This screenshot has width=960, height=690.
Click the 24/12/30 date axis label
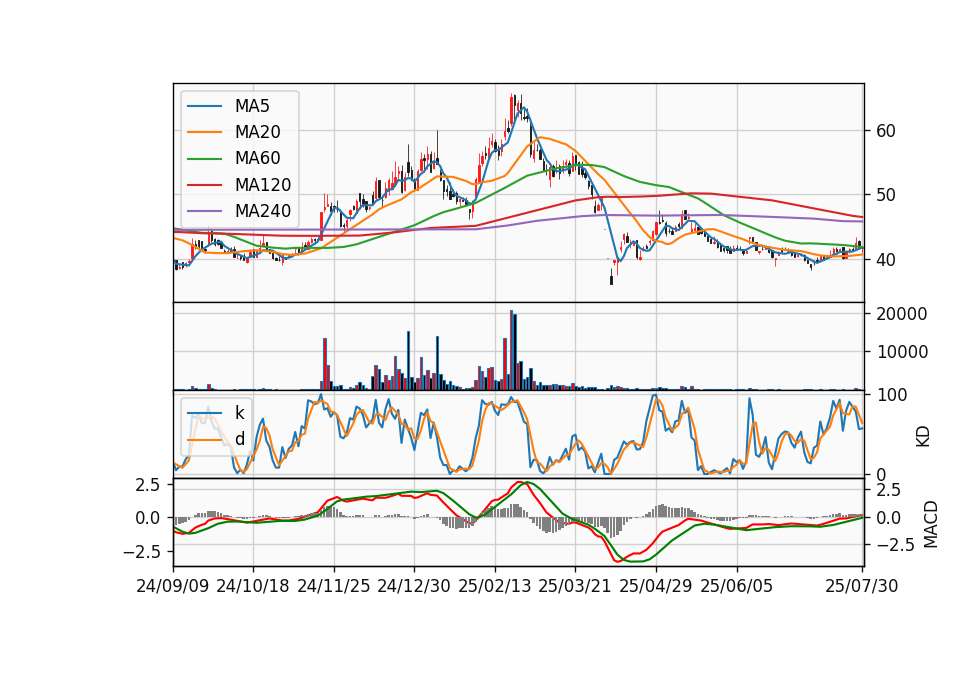[x=414, y=586]
